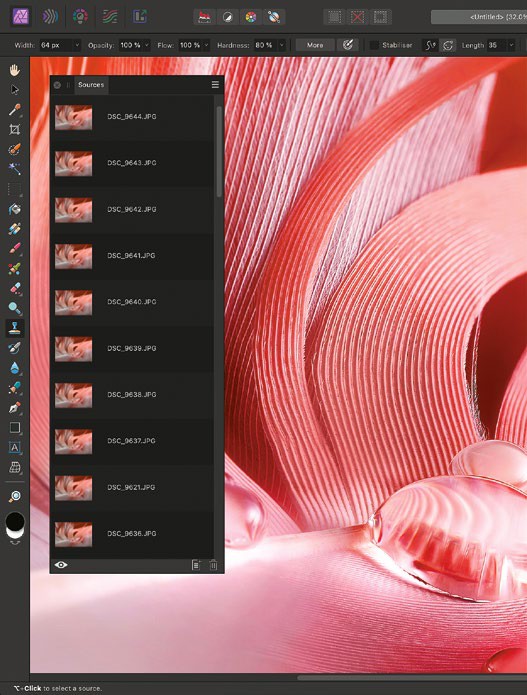The image size is (527, 695).
Task: Choose the Clone Brush stamp tool
Action: 15,328
